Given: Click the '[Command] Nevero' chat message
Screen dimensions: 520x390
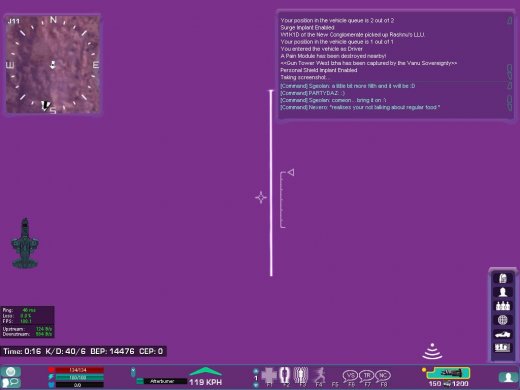Looking at the screenshot, I should click(x=360, y=107).
